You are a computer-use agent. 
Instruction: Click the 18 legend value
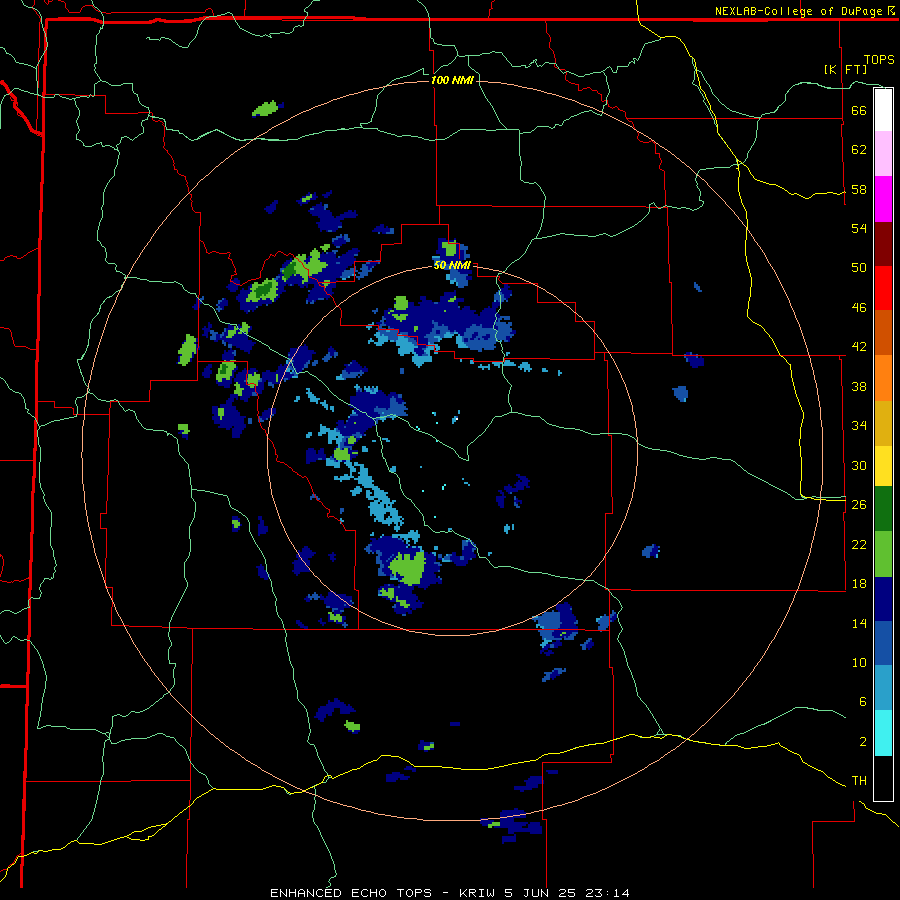click(859, 584)
